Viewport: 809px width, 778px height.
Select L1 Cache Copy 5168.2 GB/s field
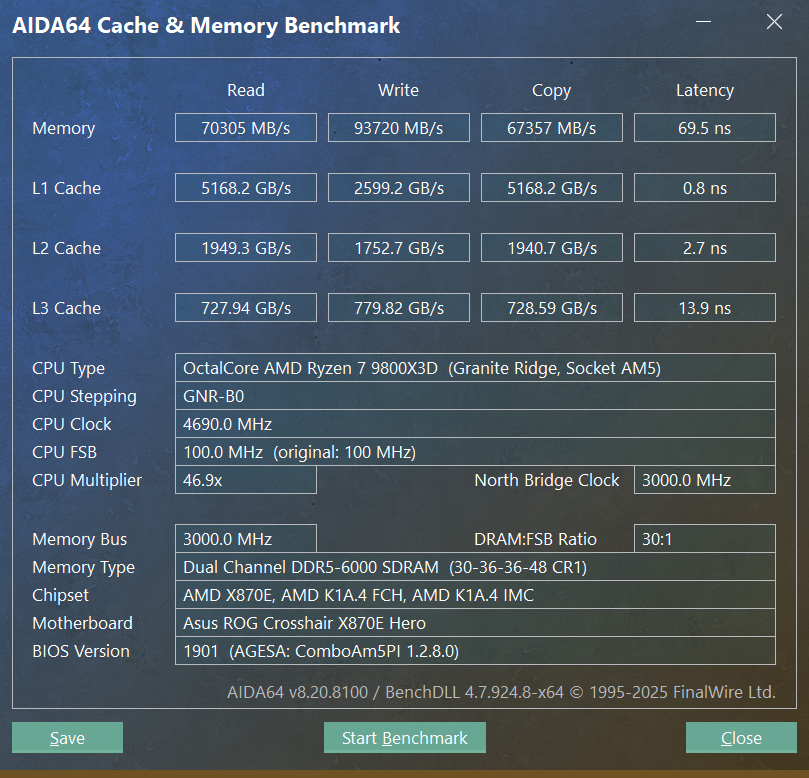point(552,187)
